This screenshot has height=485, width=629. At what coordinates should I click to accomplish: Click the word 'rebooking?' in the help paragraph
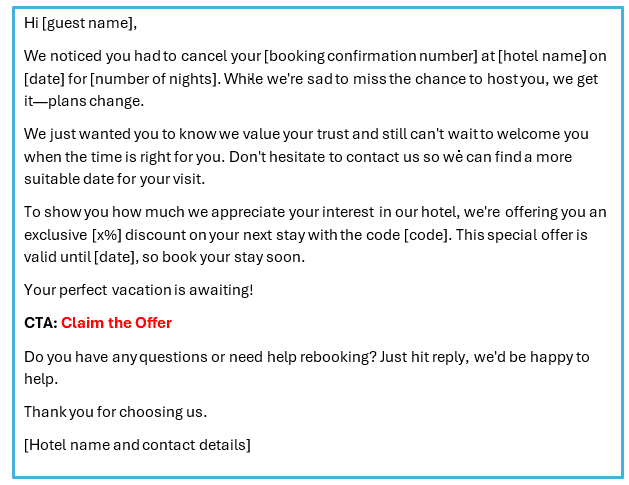(338, 357)
